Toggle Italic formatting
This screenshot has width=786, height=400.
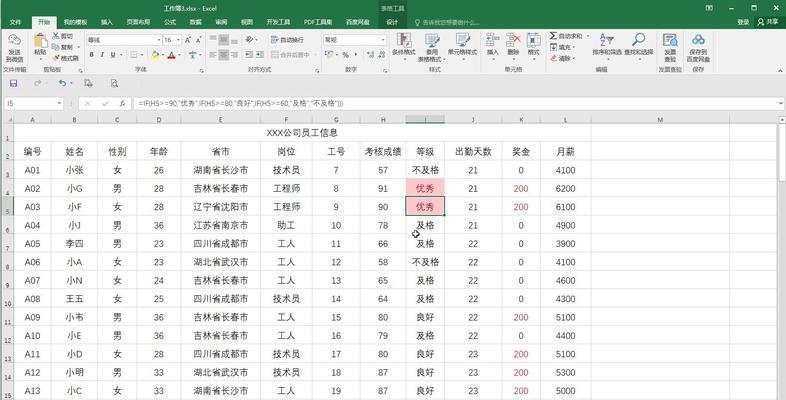point(102,55)
